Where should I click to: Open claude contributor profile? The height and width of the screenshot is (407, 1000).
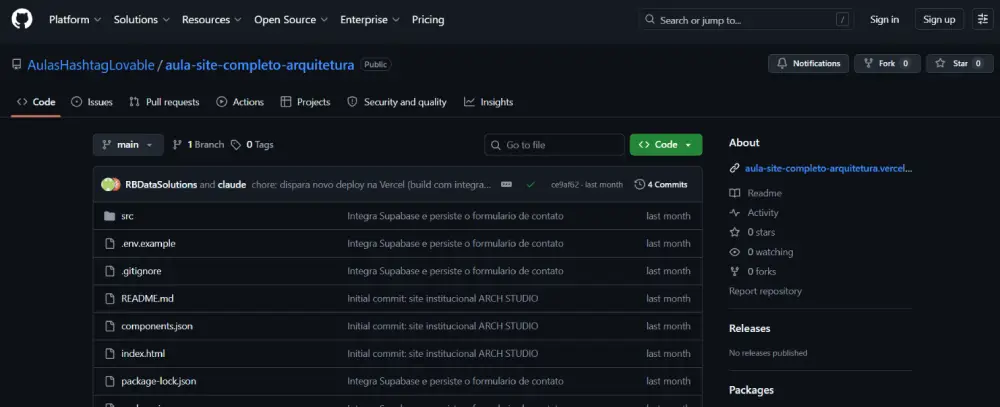[232, 184]
